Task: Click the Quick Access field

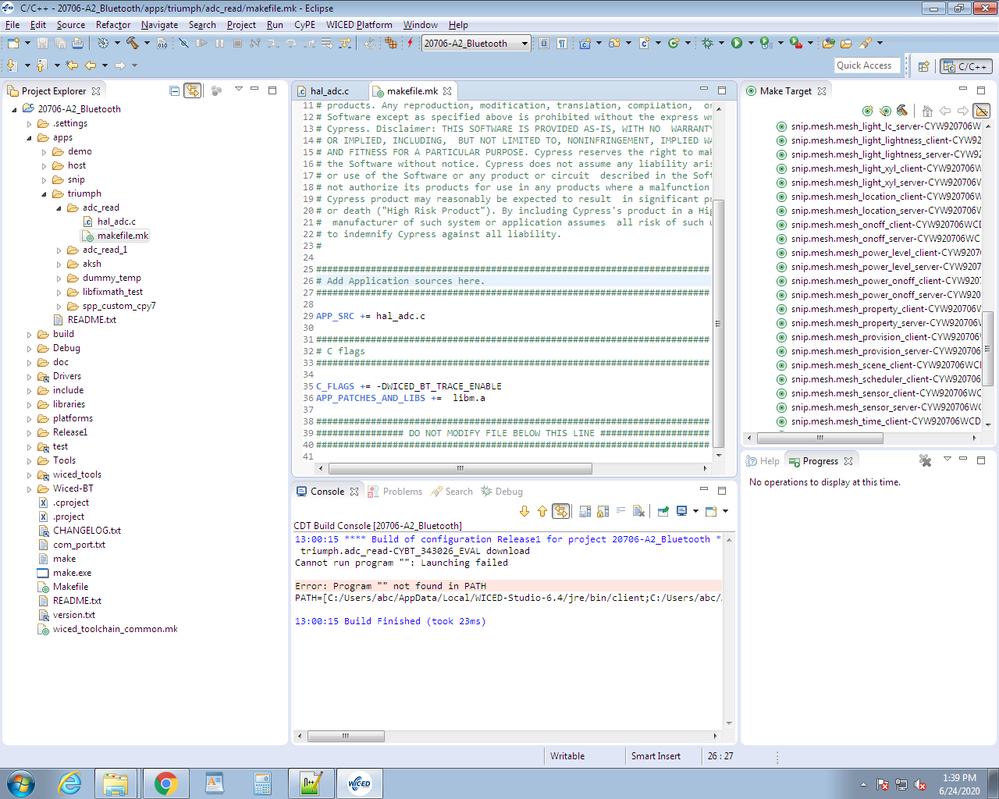Action: click(x=868, y=64)
